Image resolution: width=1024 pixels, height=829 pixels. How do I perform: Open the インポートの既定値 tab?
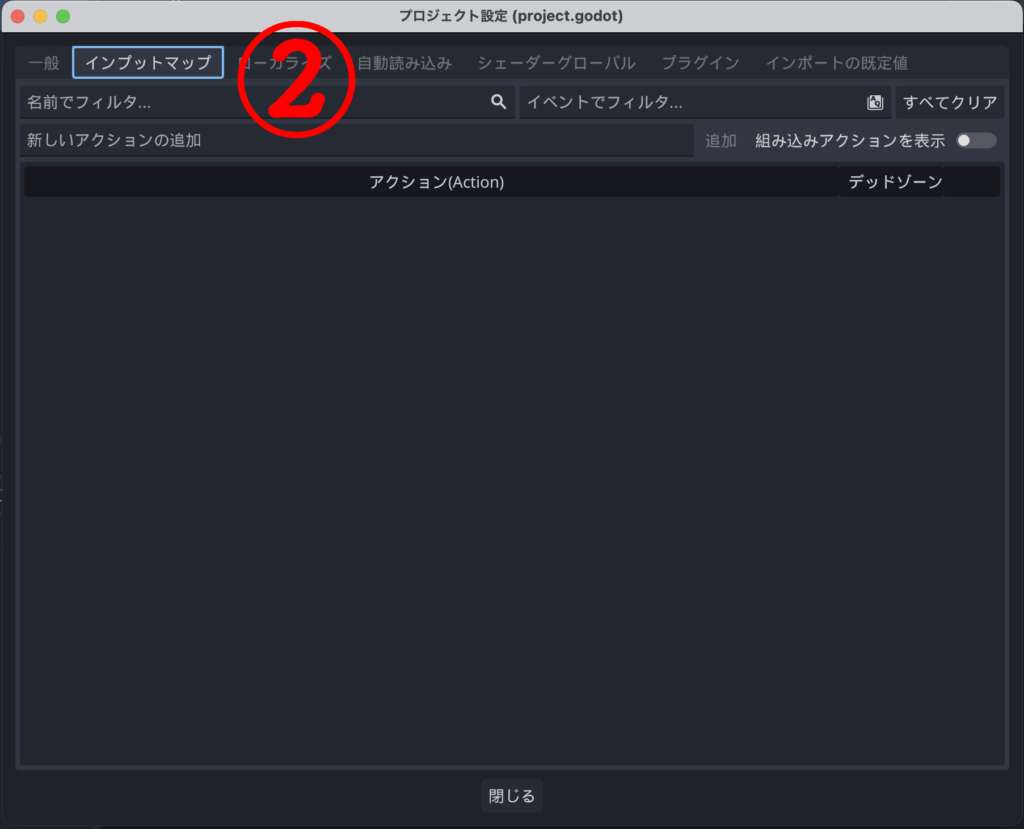coord(836,63)
